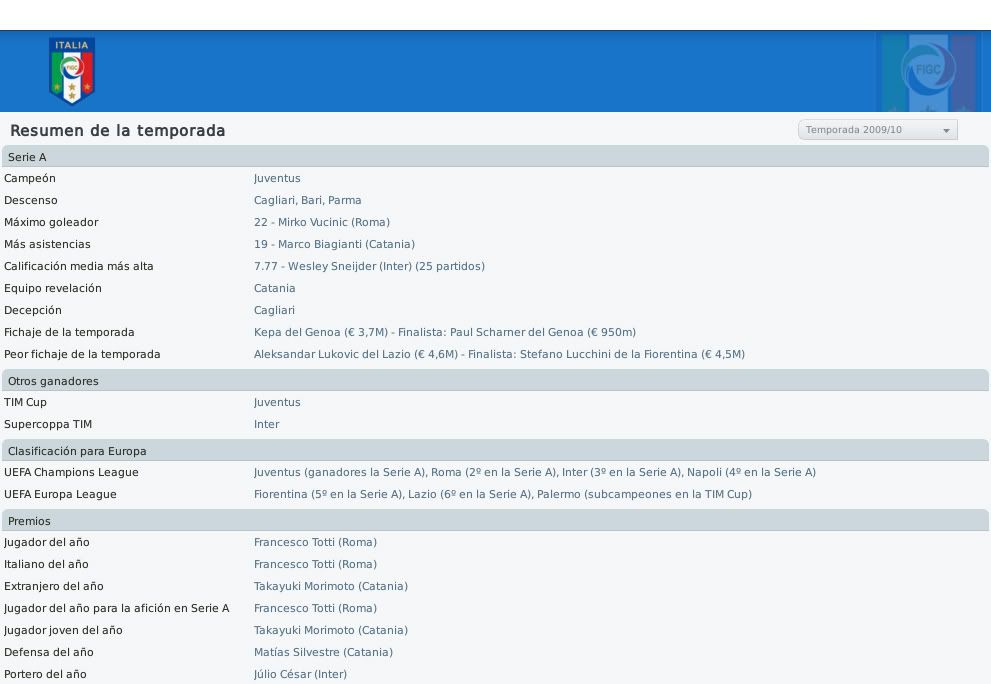Click the Otros ganadores section header
Viewport: 991px width, 684px height.
coord(495,381)
